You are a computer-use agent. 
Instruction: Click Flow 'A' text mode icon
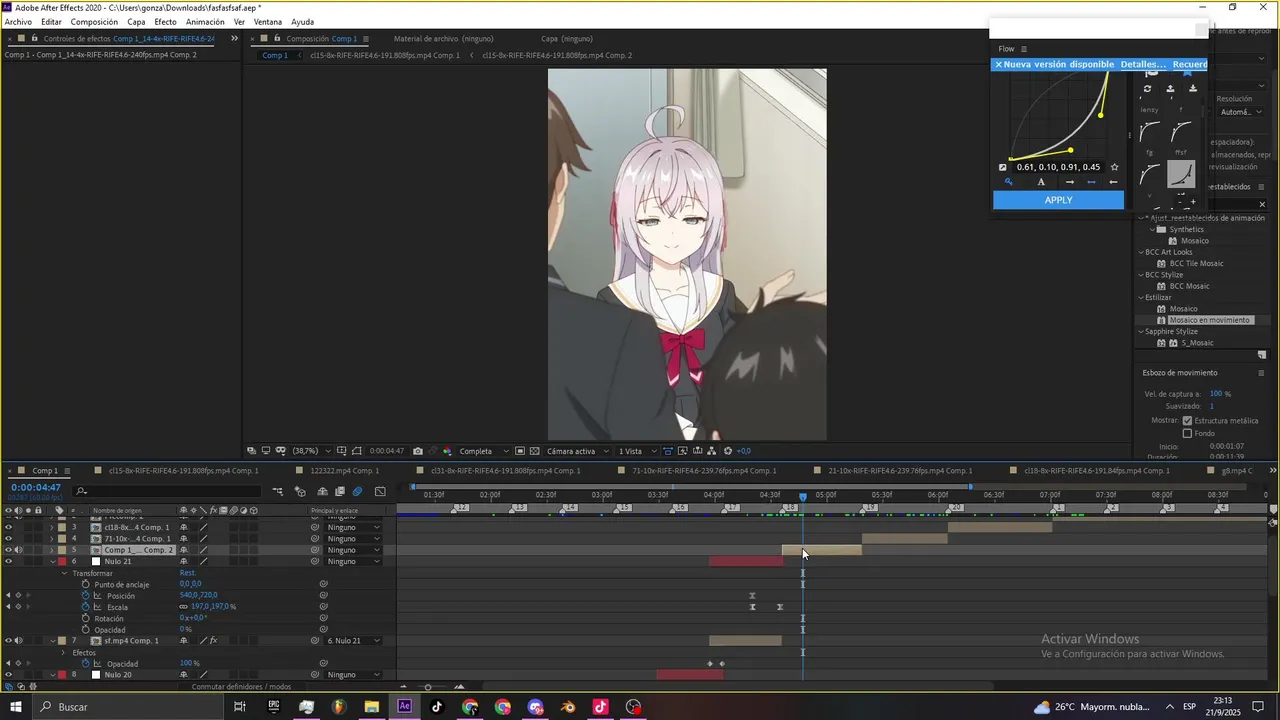(x=1041, y=182)
